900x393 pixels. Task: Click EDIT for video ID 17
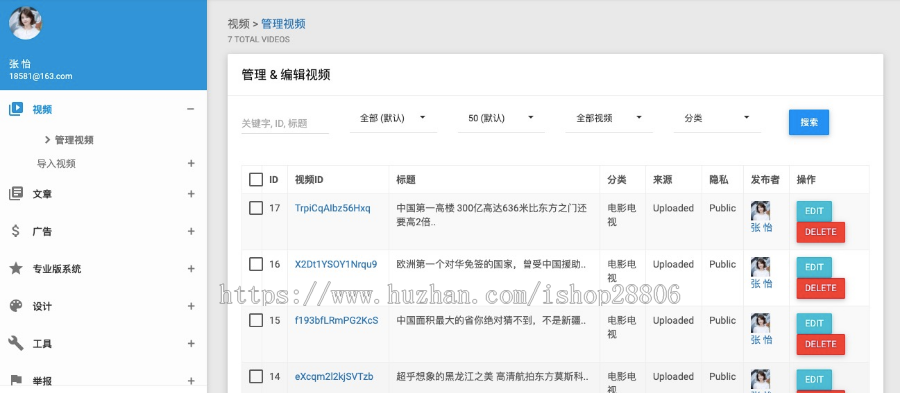(x=814, y=211)
